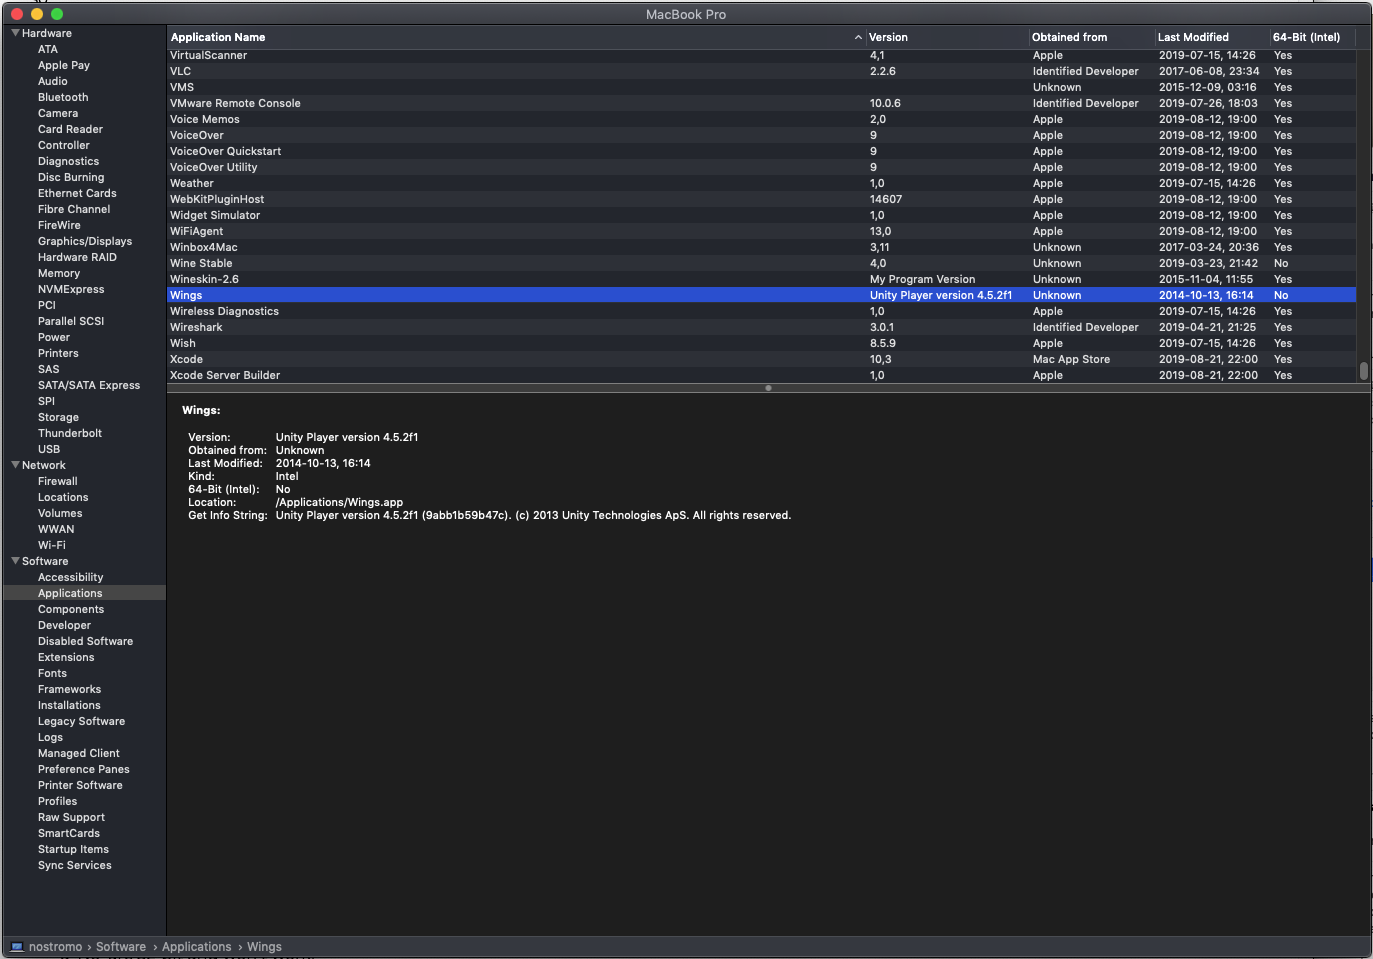The width and height of the screenshot is (1373, 959).
Task: Click Applications in the bottom path bar
Action: pos(197,947)
